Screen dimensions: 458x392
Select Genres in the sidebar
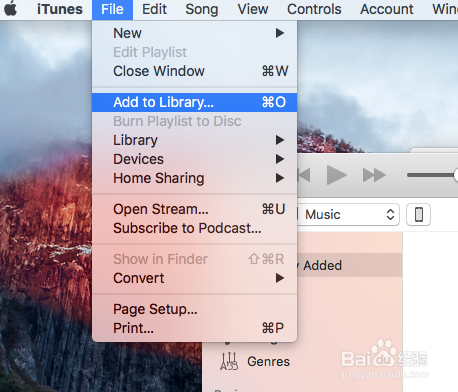268,361
